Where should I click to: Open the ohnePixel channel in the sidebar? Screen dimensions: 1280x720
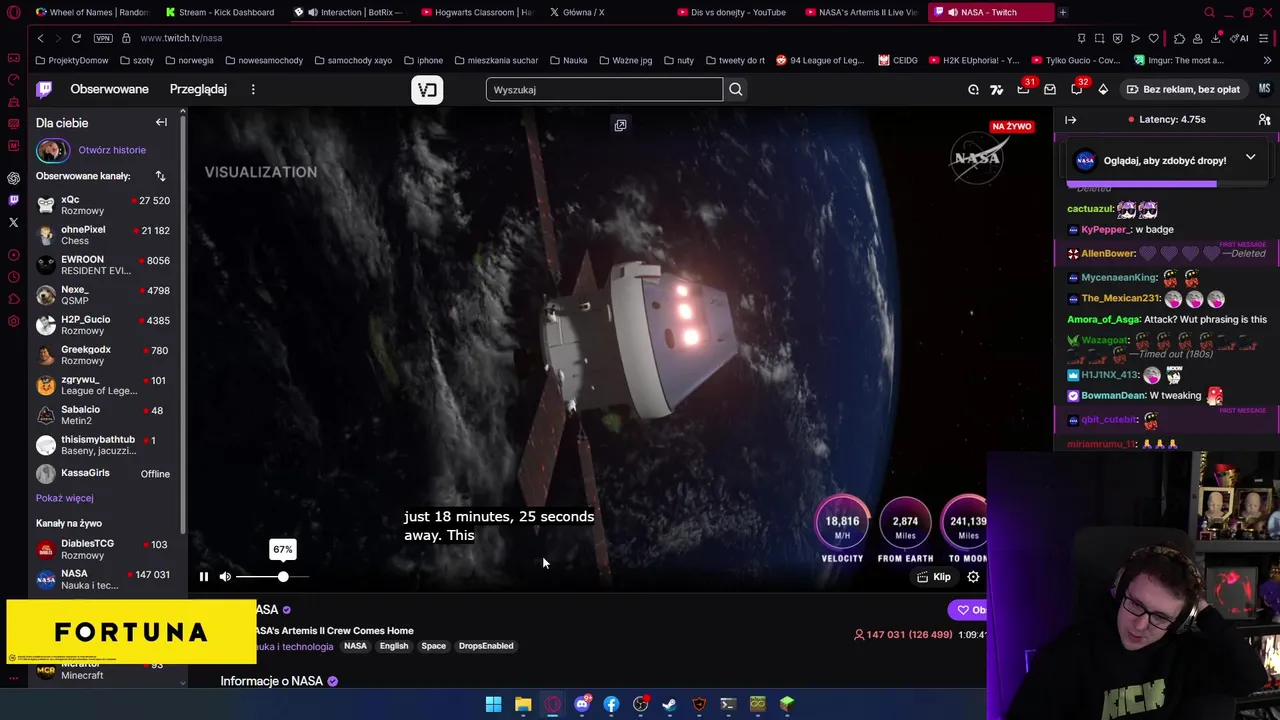(x=105, y=235)
